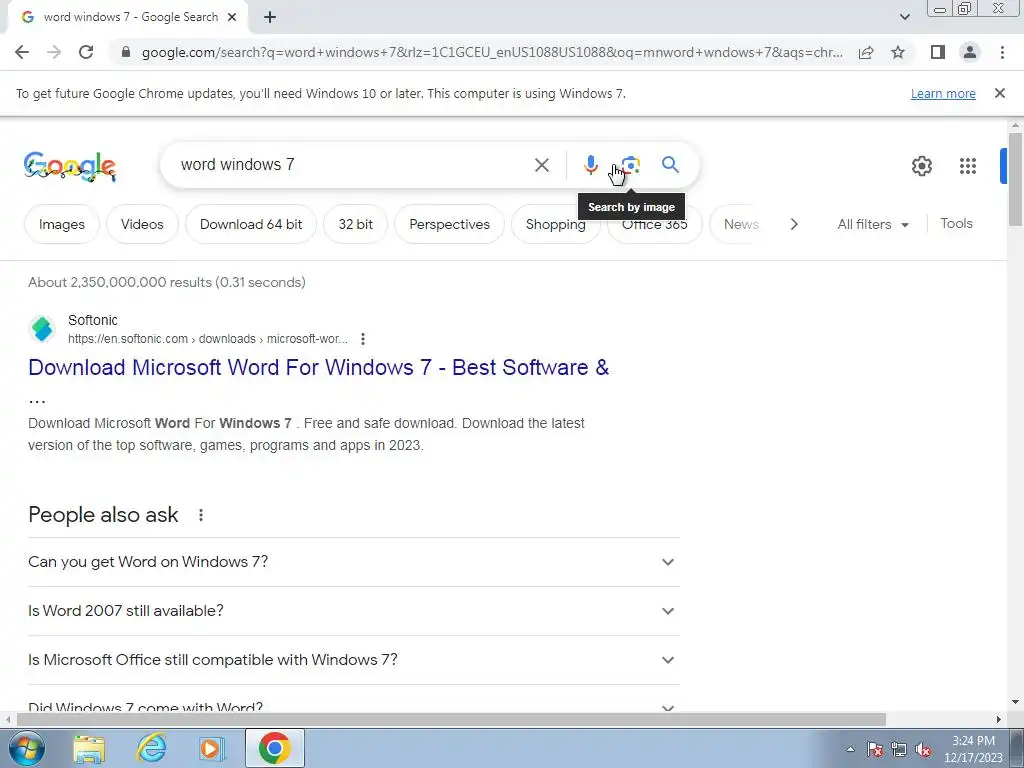This screenshot has width=1024, height=768.
Task: Clear the search box text
Action: coord(541,165)
